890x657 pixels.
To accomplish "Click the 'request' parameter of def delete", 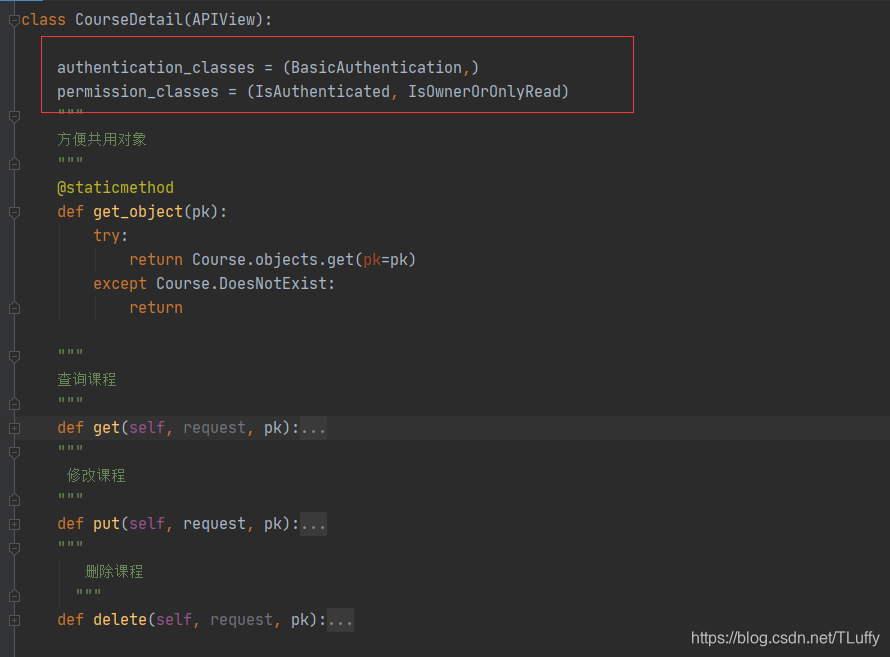I will [242, 620].
